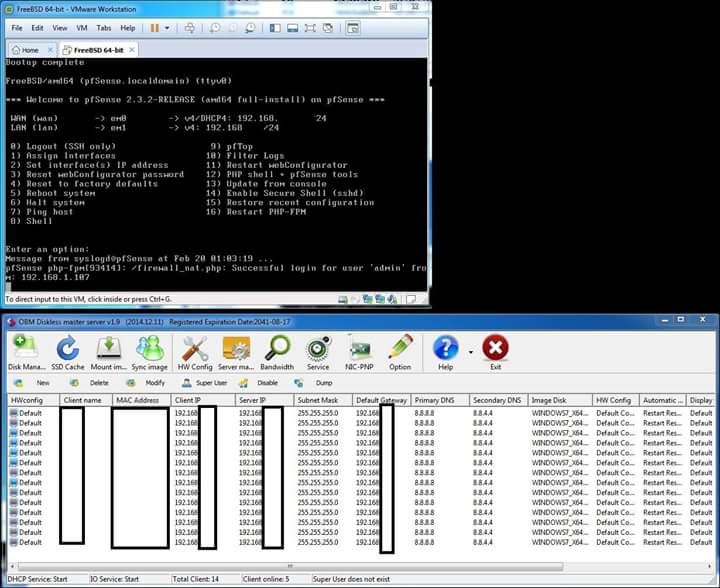Open VMware File menu
Image resolution: width=720 pixels, height=588 pixels.
coord(17,28)
